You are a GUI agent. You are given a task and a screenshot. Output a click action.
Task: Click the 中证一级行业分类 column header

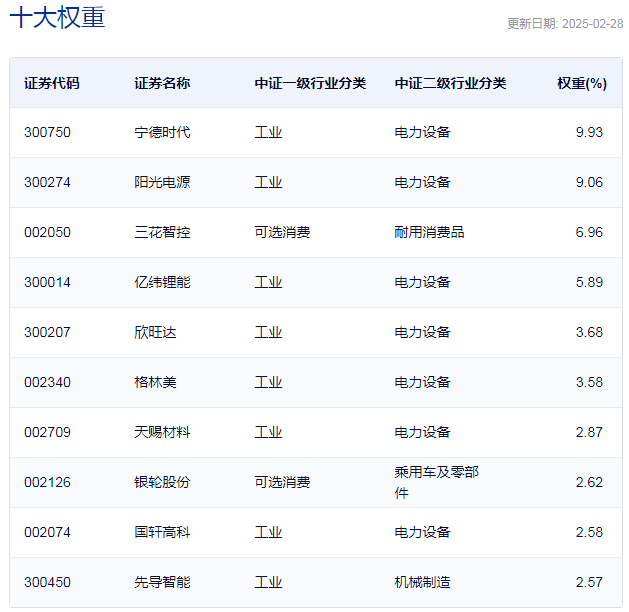tap(310, 83)
